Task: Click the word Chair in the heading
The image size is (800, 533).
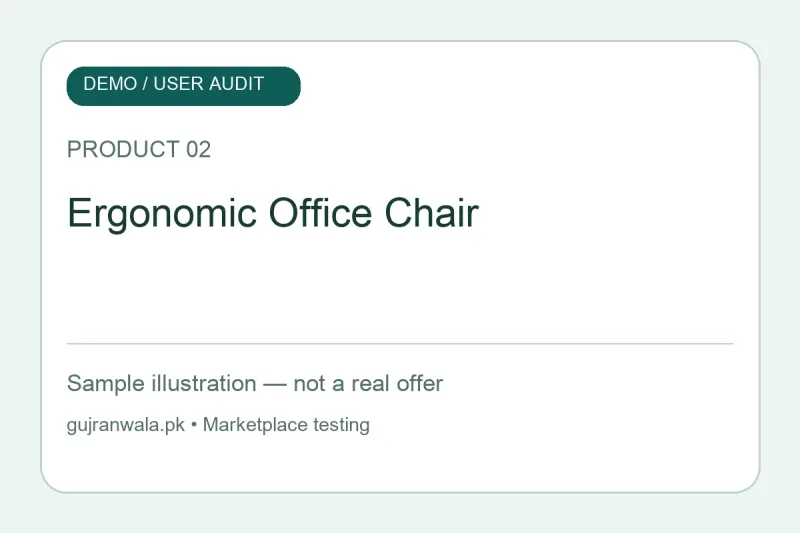Action: pos(432,212)
